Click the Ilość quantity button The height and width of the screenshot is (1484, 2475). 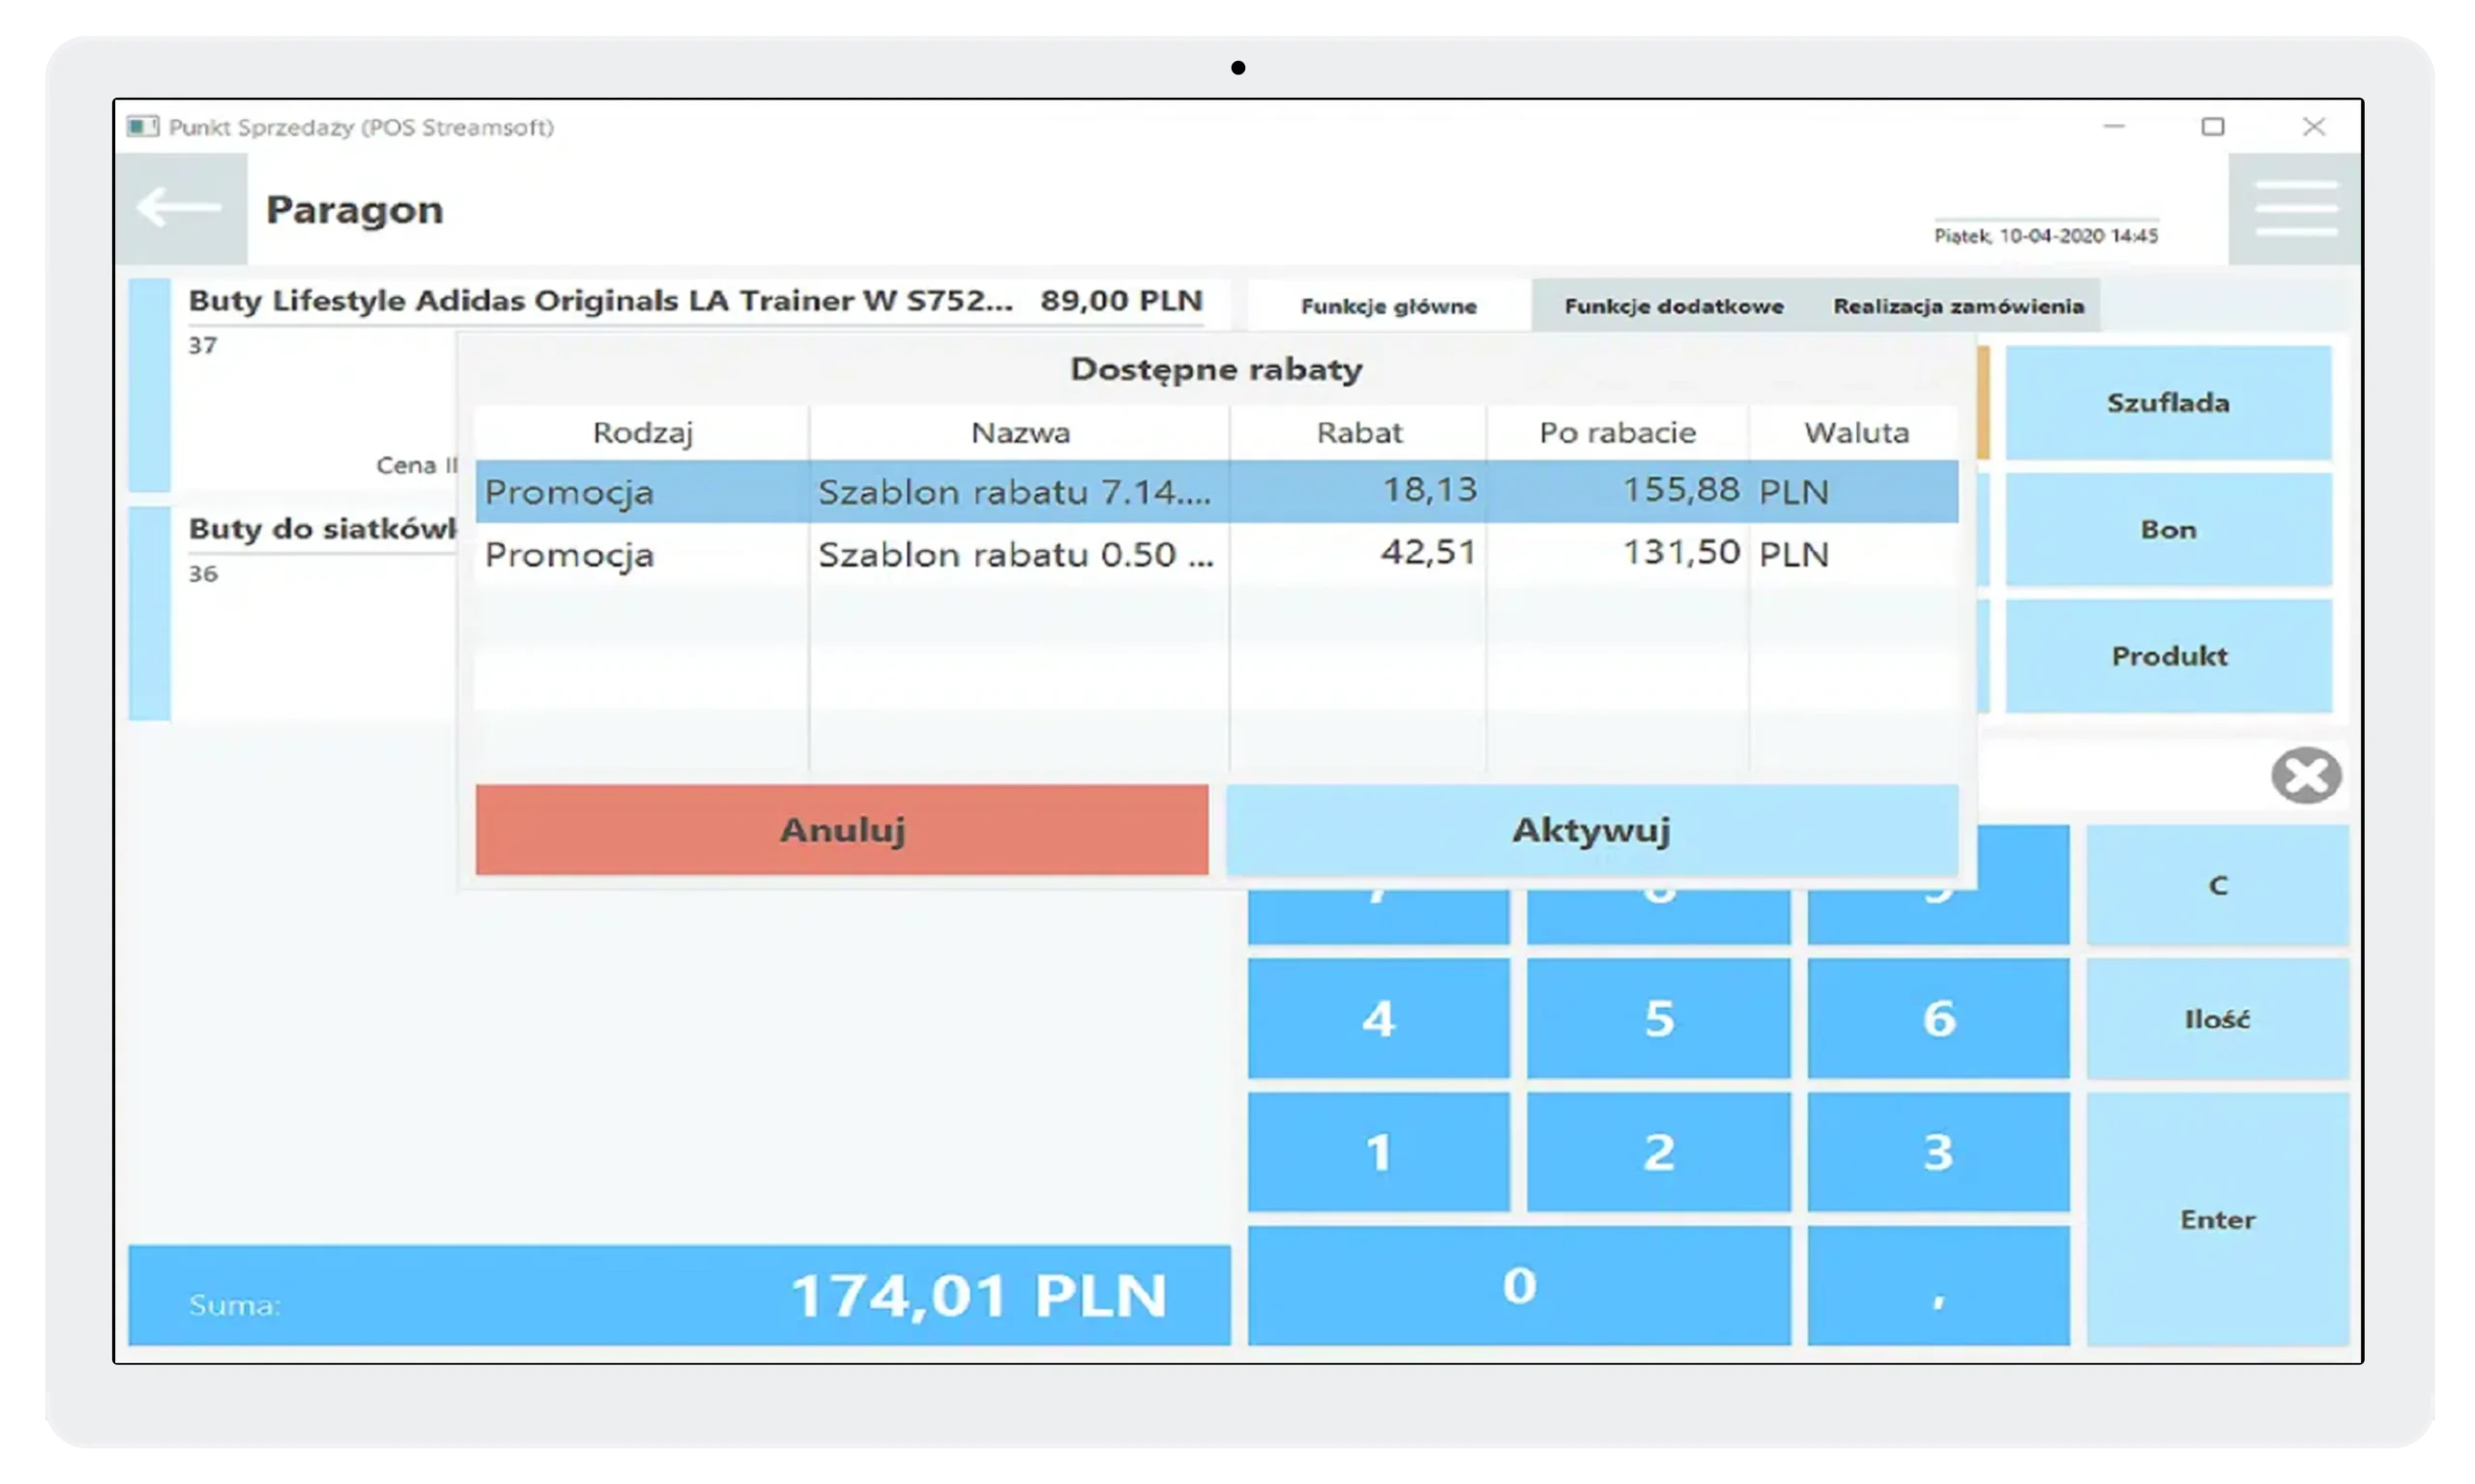click(2217, 1019)
